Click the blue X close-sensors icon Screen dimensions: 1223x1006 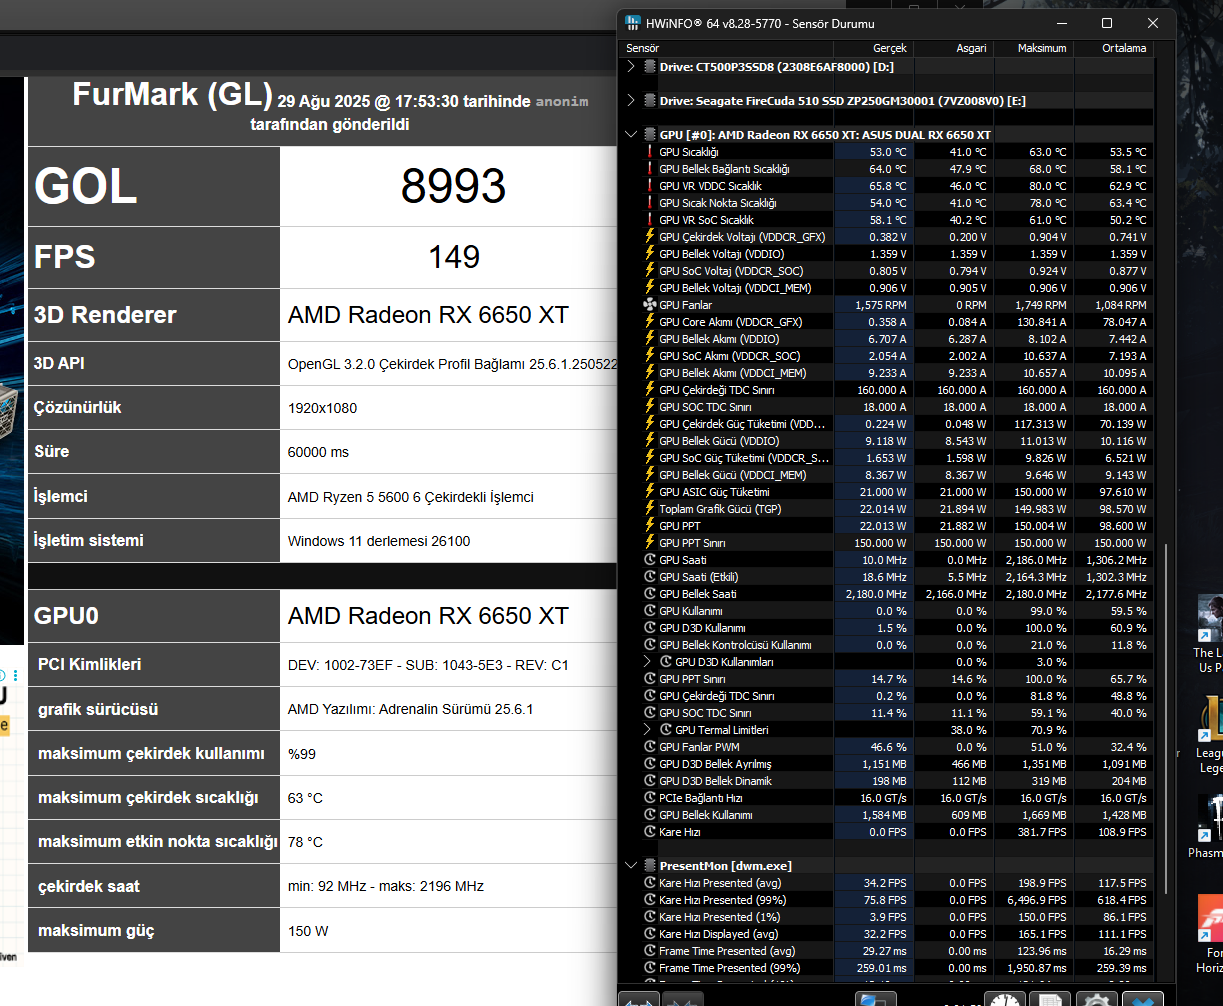pos(1142,999)
